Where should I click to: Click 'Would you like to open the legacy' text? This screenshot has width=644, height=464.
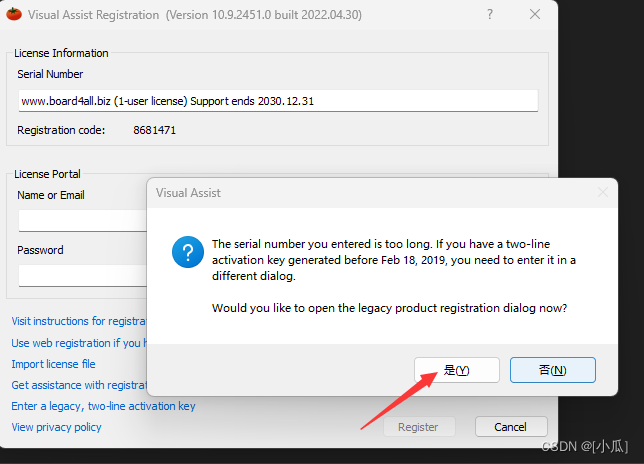[x=389, y=308]
